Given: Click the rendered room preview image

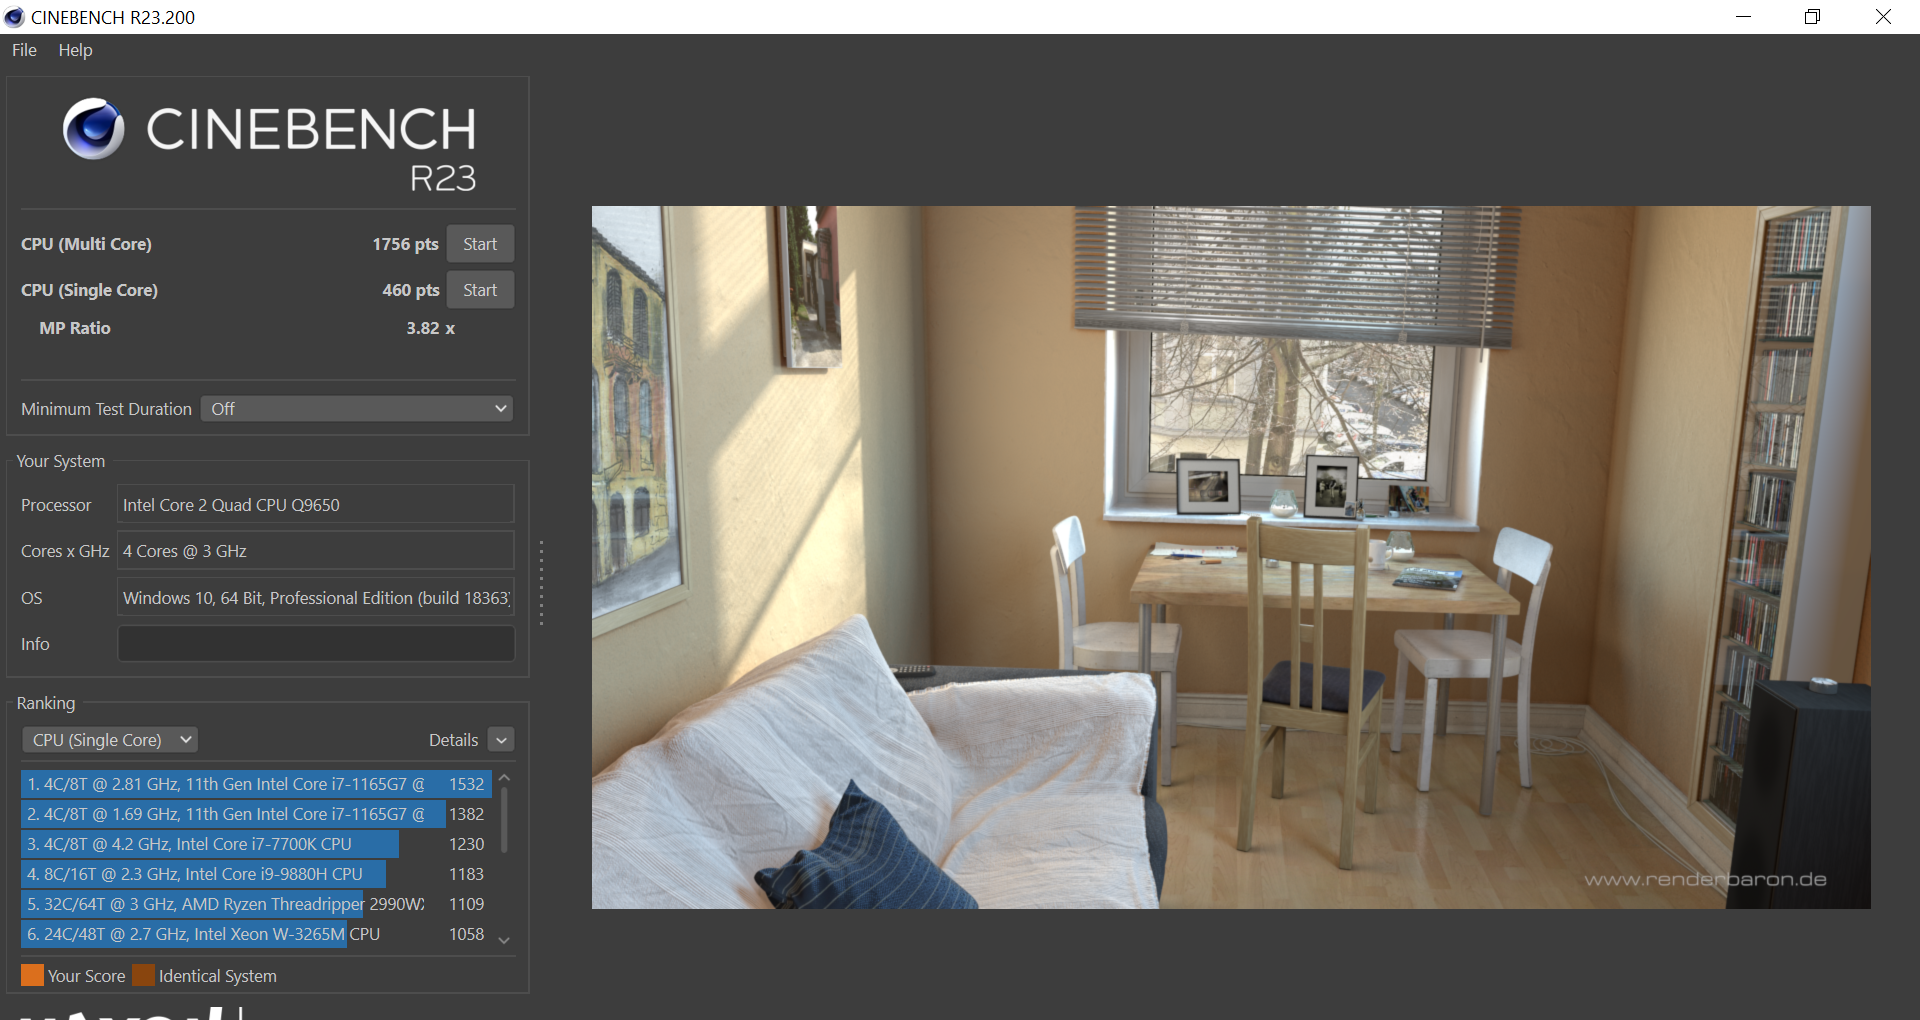Looking at the screenshot, I should [x=1231, y=557].
